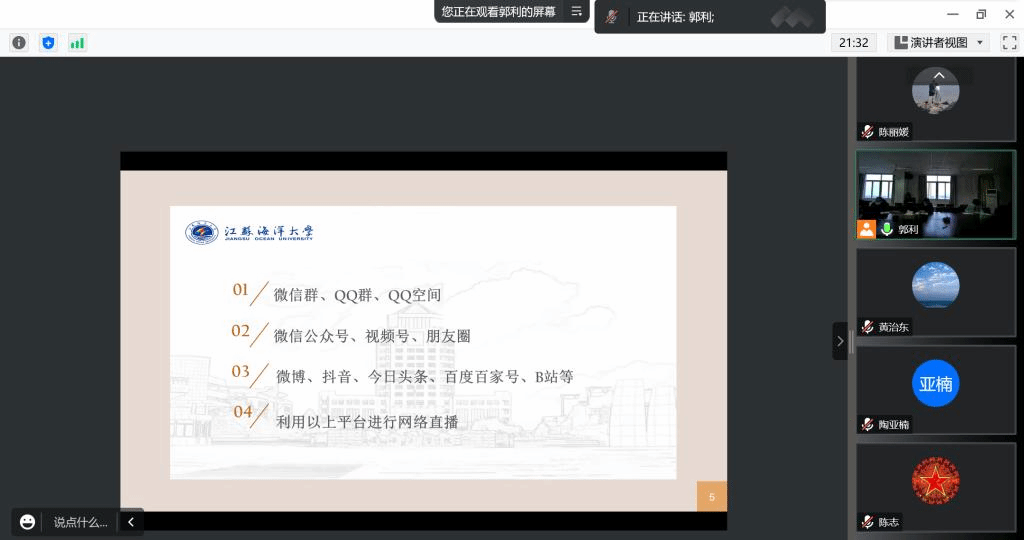Image resolution: width=1024 pixels, height=540 pixels.
Task: Open the meeting info icon
Action: (x=19, y=43)
